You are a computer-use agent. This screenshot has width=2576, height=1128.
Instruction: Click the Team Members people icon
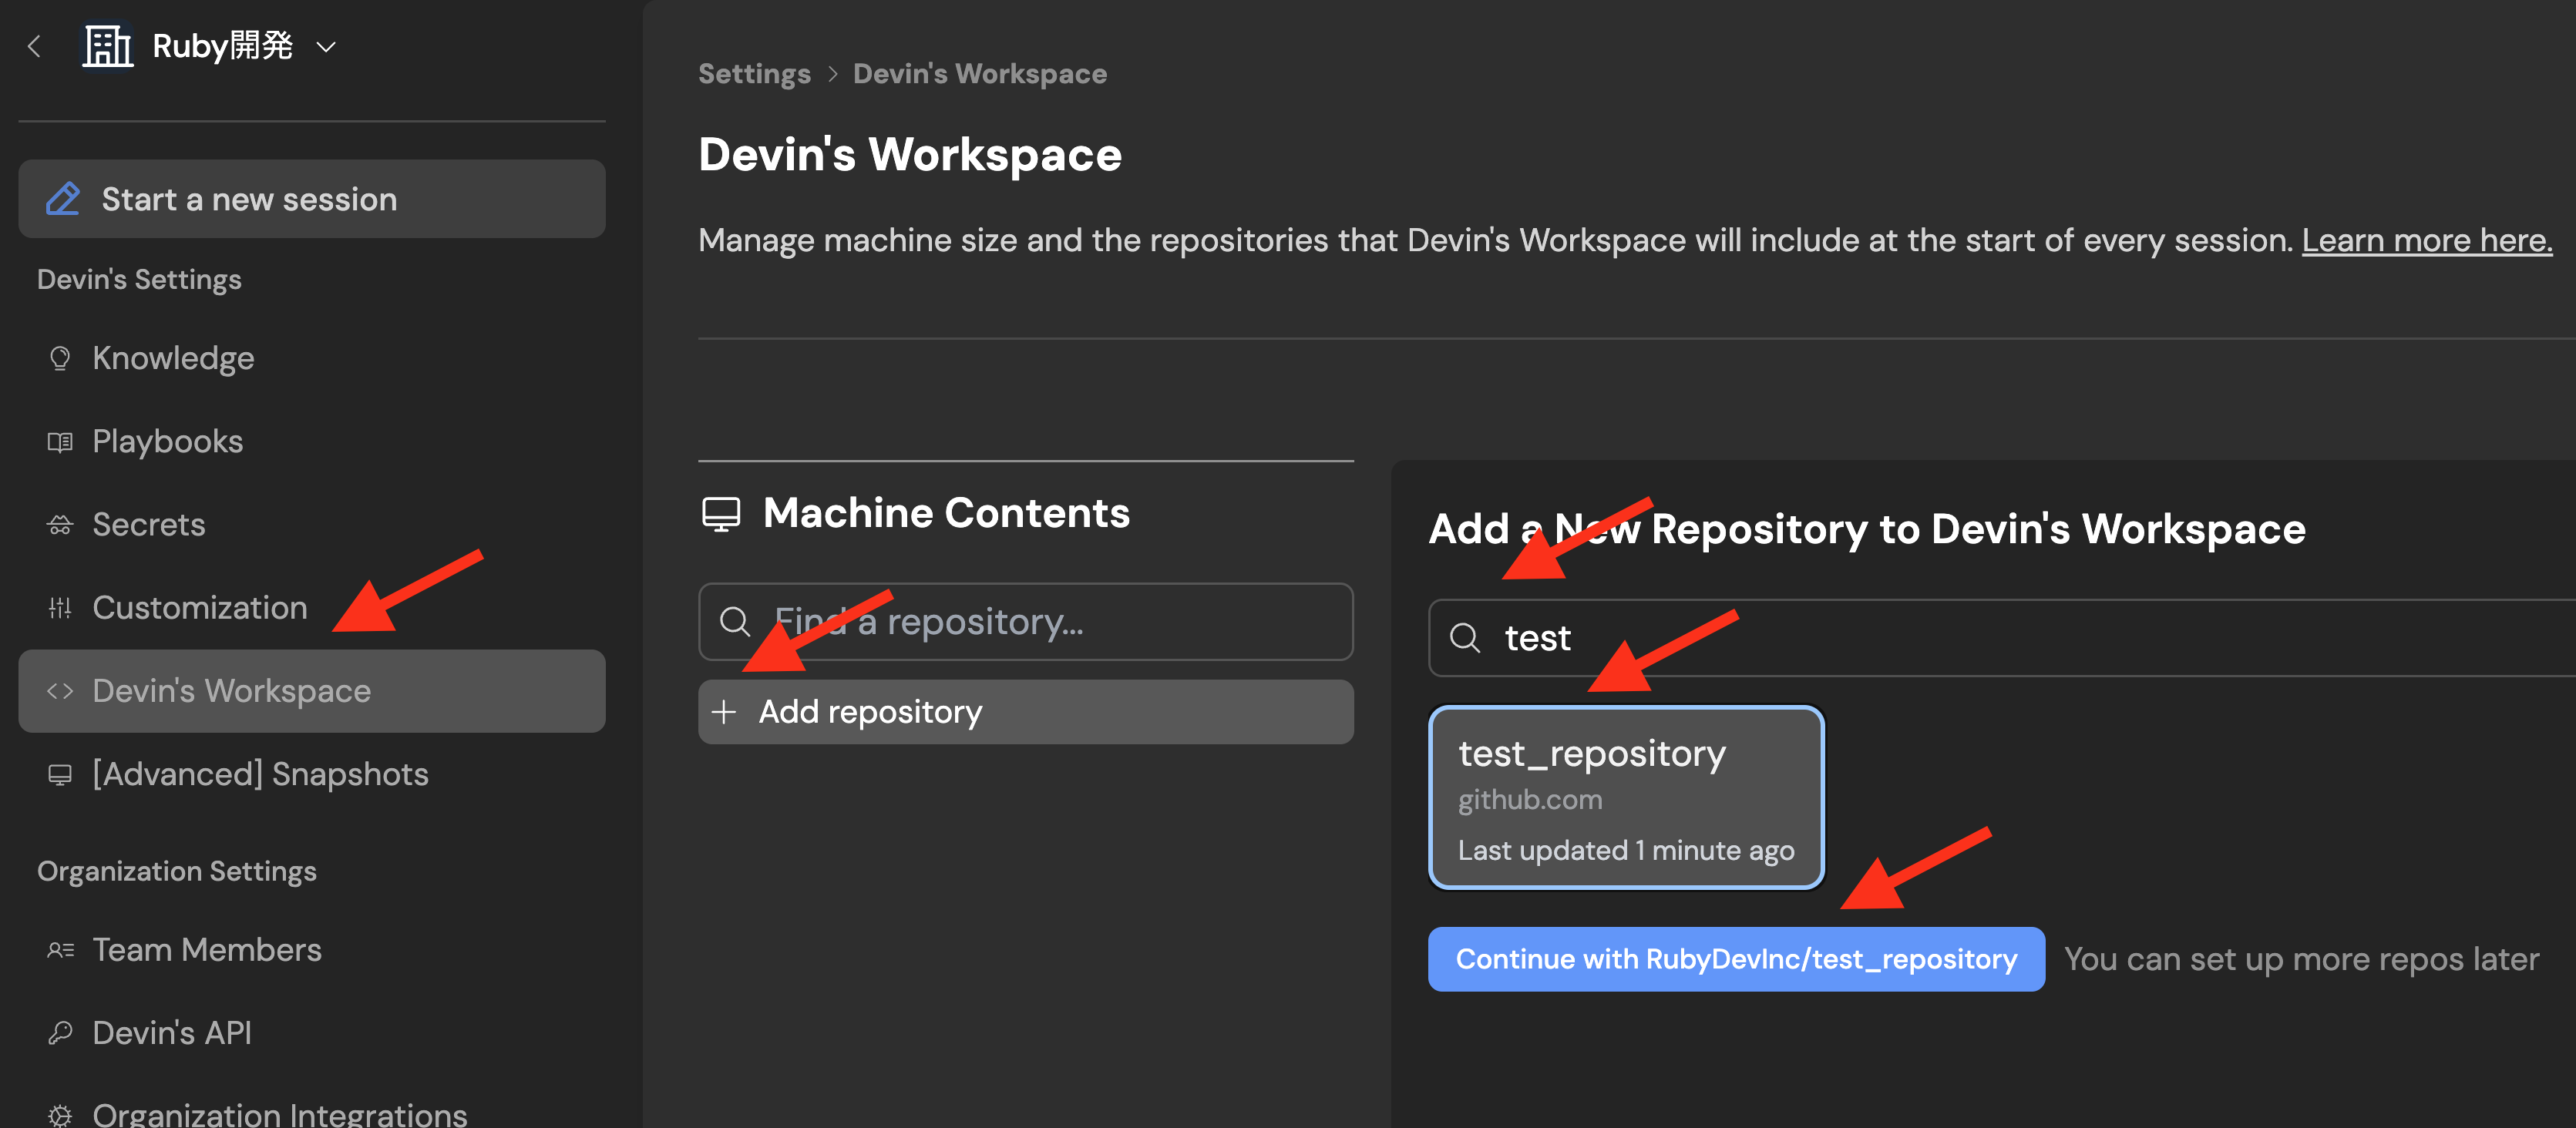60,950
